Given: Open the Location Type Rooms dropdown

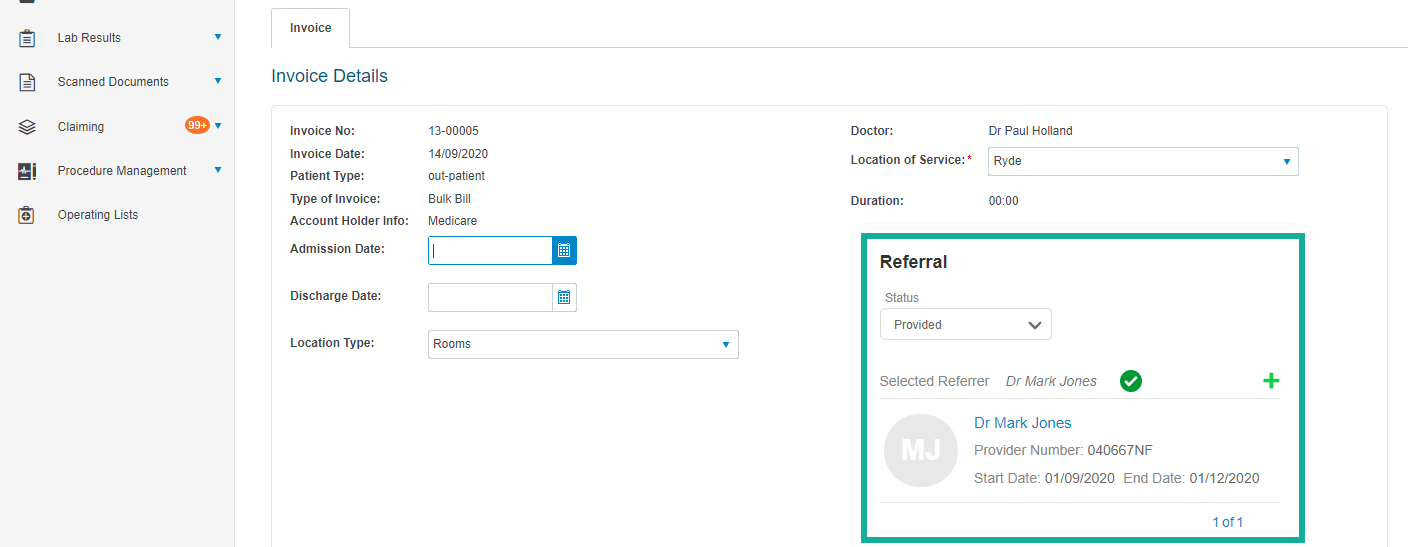Looking at the screenshot, I should 583,344.
